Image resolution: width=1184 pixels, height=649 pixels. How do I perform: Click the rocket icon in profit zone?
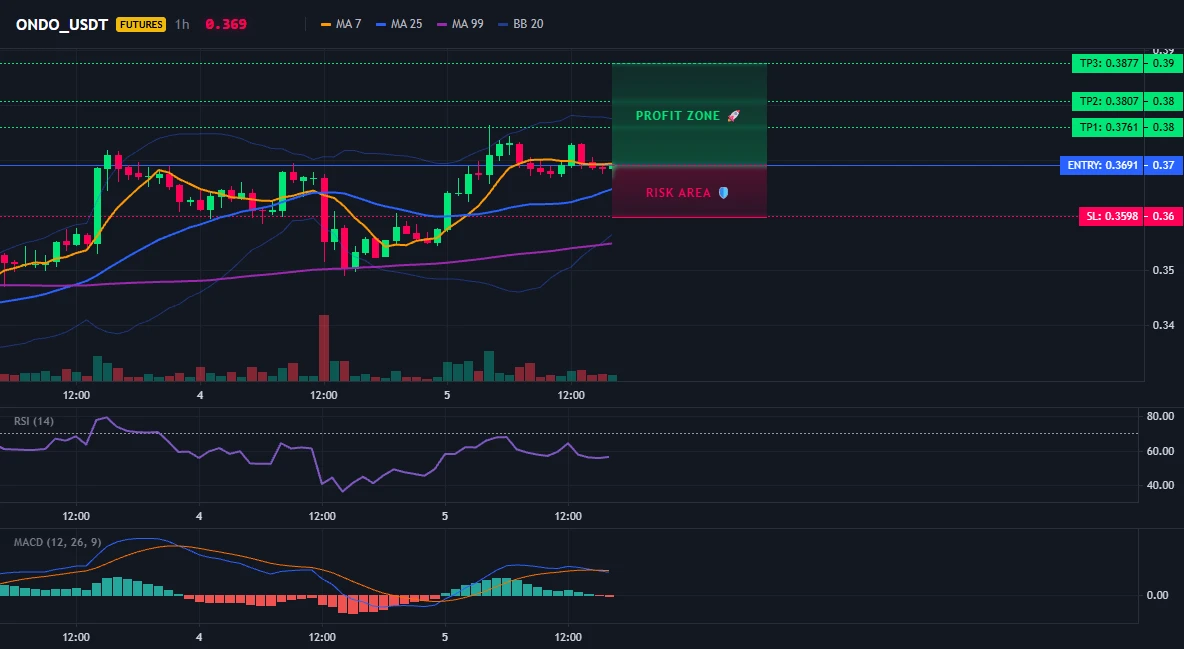[x=733, y=116]
